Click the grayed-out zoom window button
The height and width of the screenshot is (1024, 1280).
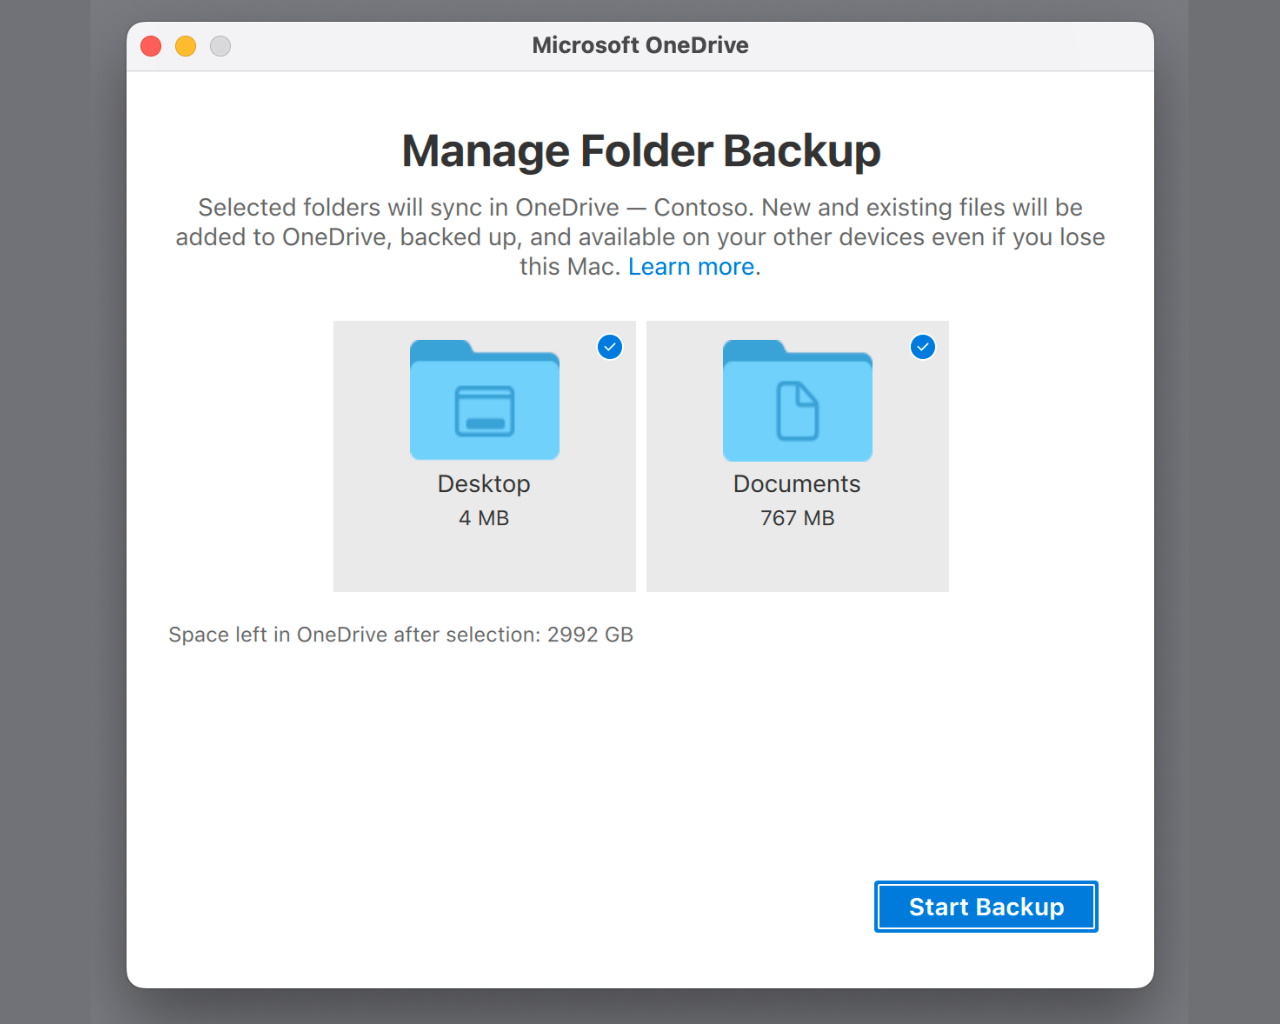221,46
